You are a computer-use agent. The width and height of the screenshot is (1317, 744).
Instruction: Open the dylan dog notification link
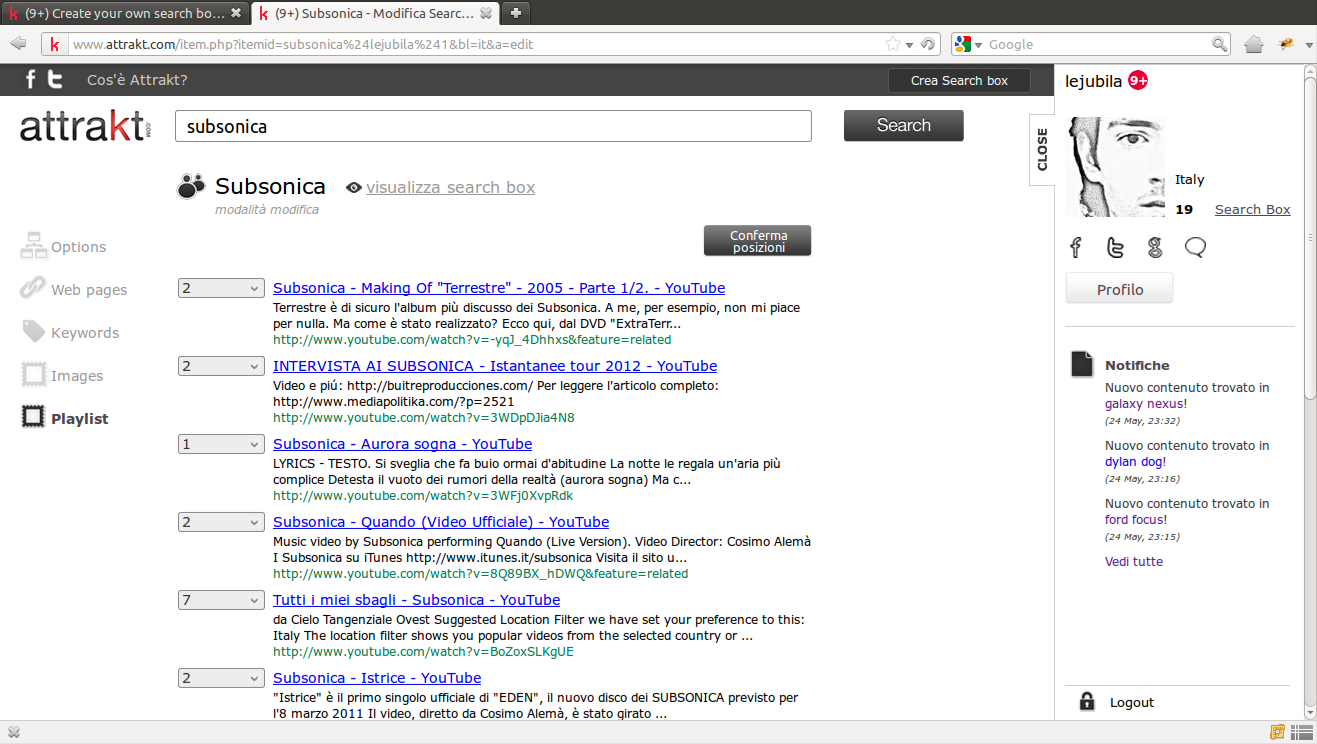coord(1134,462)
